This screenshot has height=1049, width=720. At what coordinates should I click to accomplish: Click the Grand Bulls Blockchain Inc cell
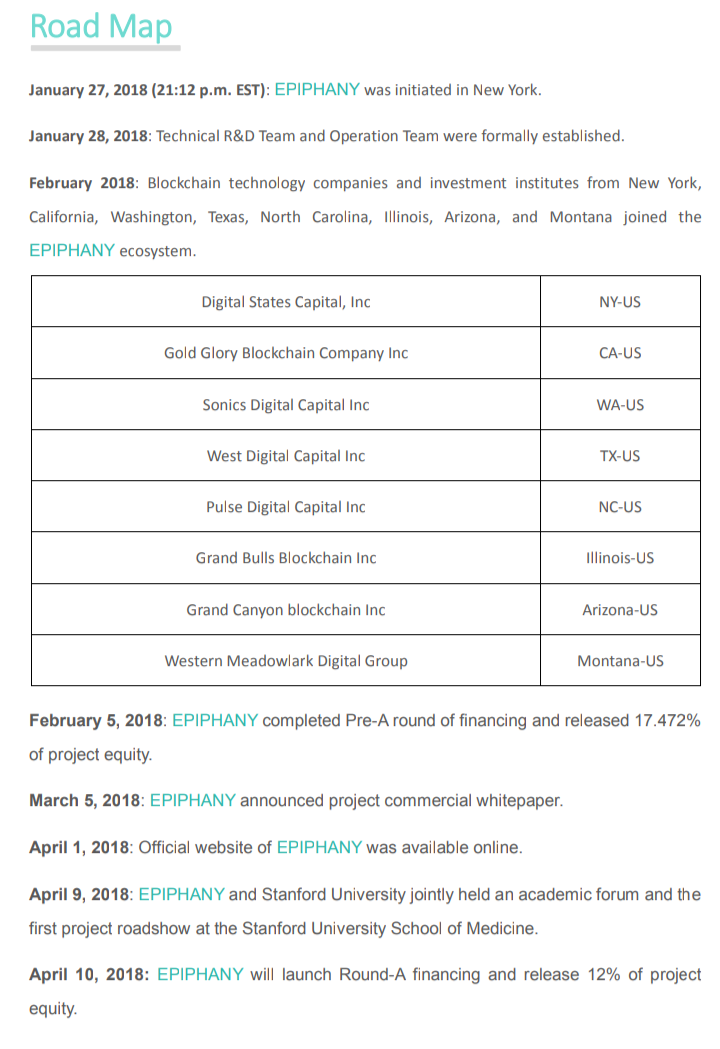[x=286, y=558]
